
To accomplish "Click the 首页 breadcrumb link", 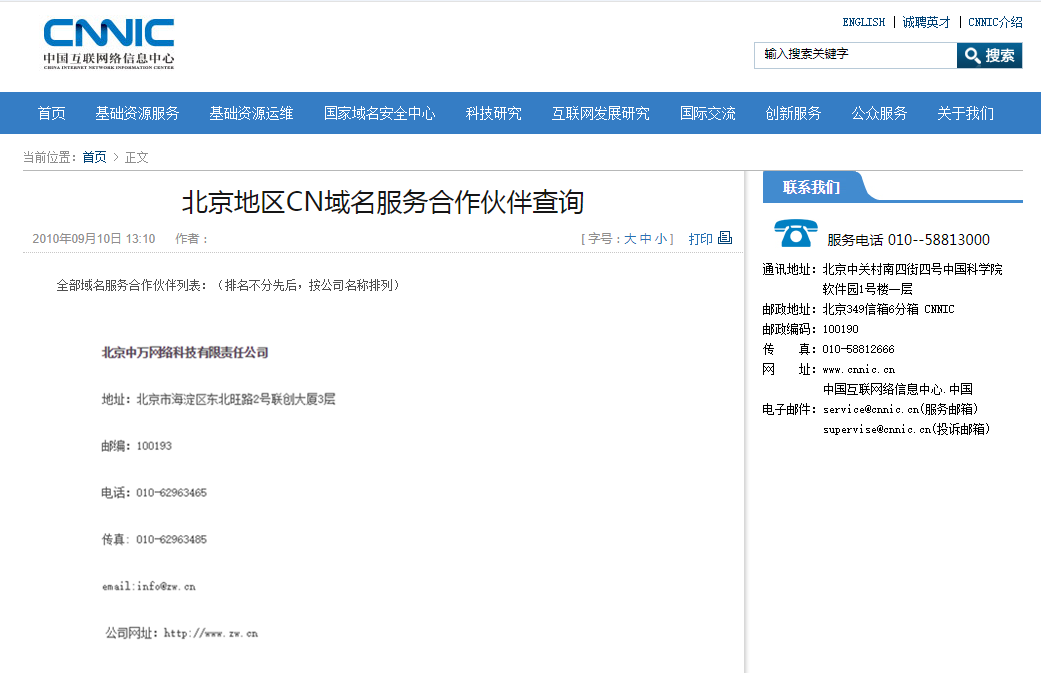I will coord(94,157).
